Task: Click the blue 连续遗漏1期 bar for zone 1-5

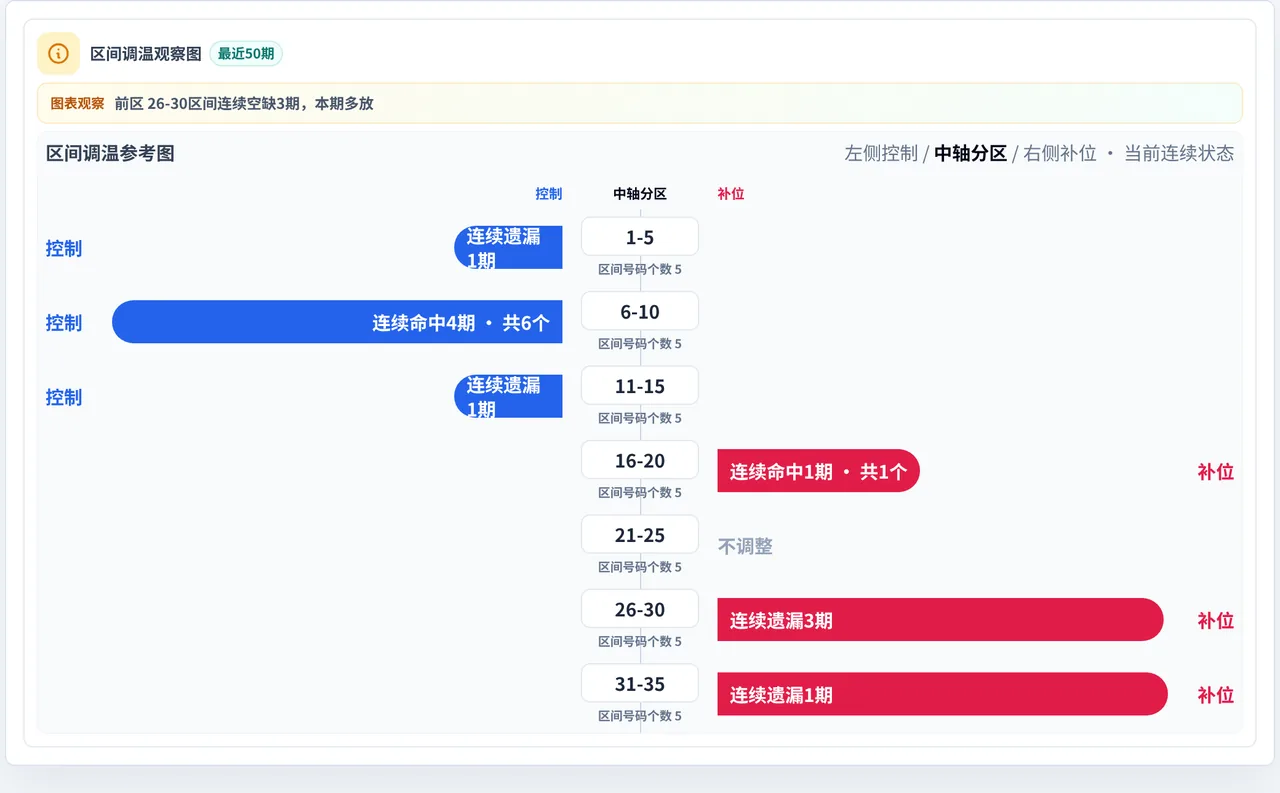Action: tap(508, 247)
